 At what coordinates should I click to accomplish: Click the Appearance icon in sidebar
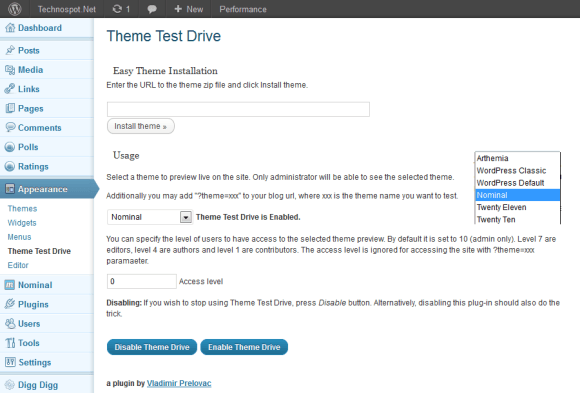(10, 189)
